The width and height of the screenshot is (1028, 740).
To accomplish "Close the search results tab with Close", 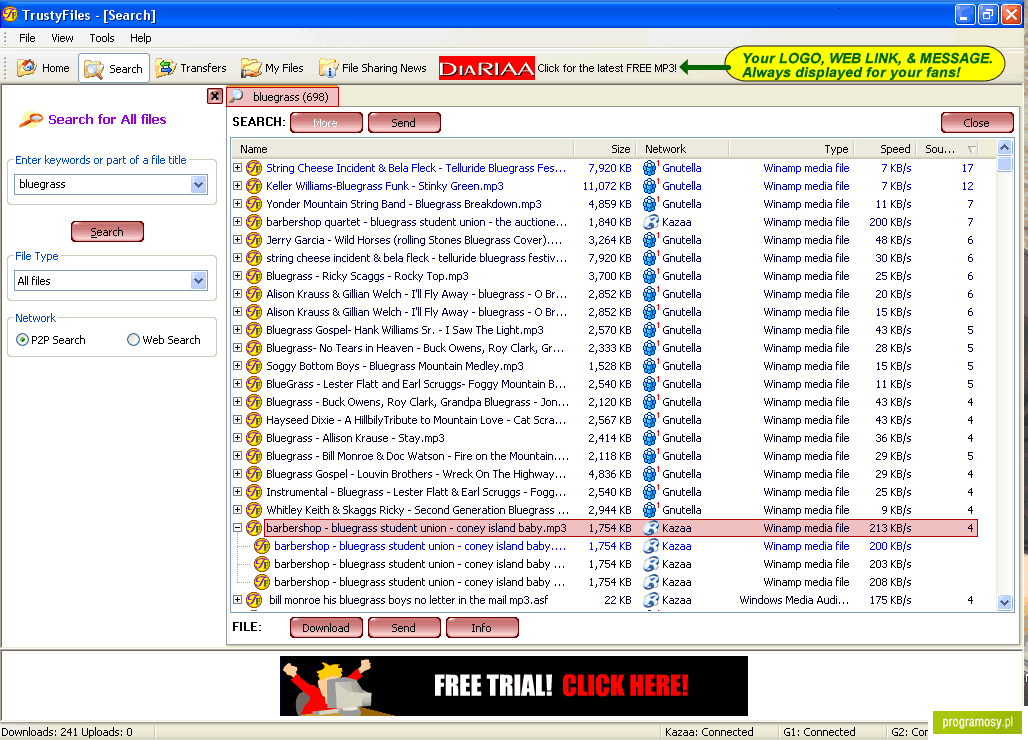I will [x=977, y=123].
